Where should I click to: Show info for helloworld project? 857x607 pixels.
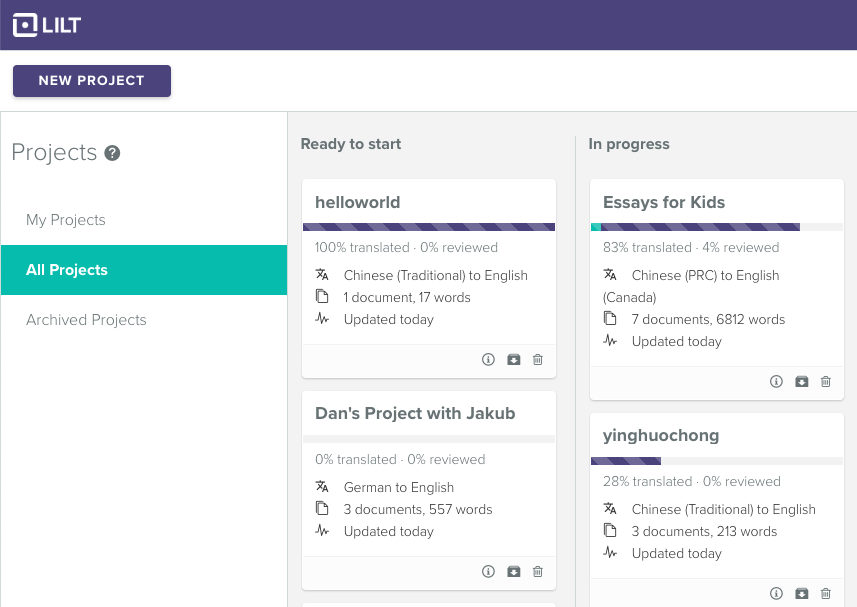488,360
